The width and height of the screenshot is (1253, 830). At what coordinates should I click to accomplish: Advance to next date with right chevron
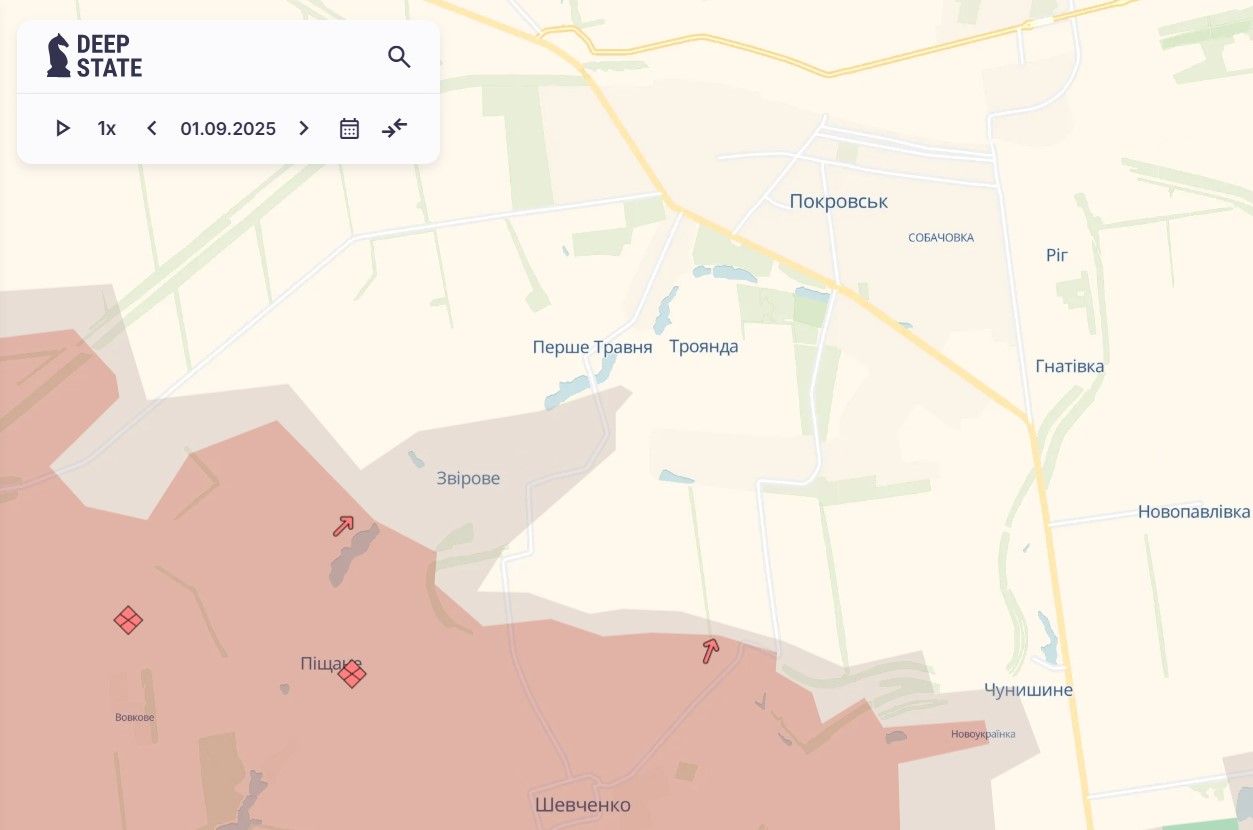coord(304,128)
